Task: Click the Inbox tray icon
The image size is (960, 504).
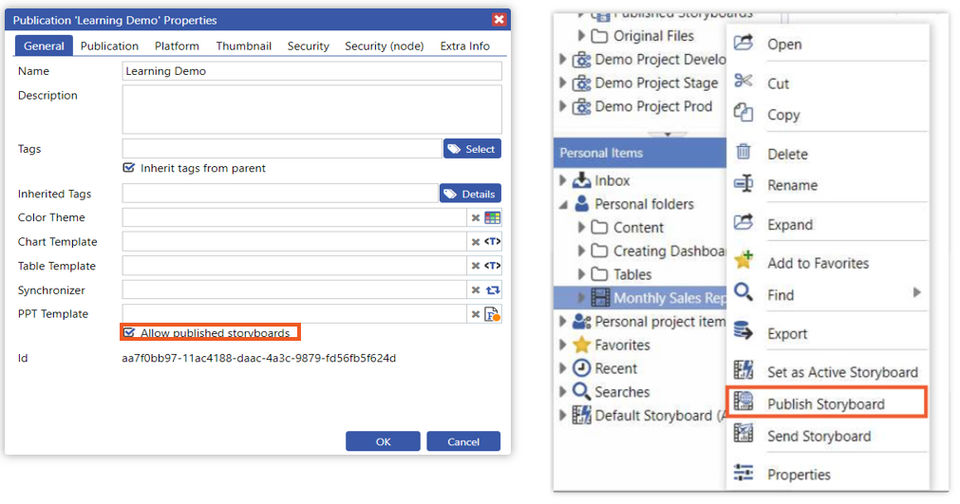Action: click(x=582, y=181)
